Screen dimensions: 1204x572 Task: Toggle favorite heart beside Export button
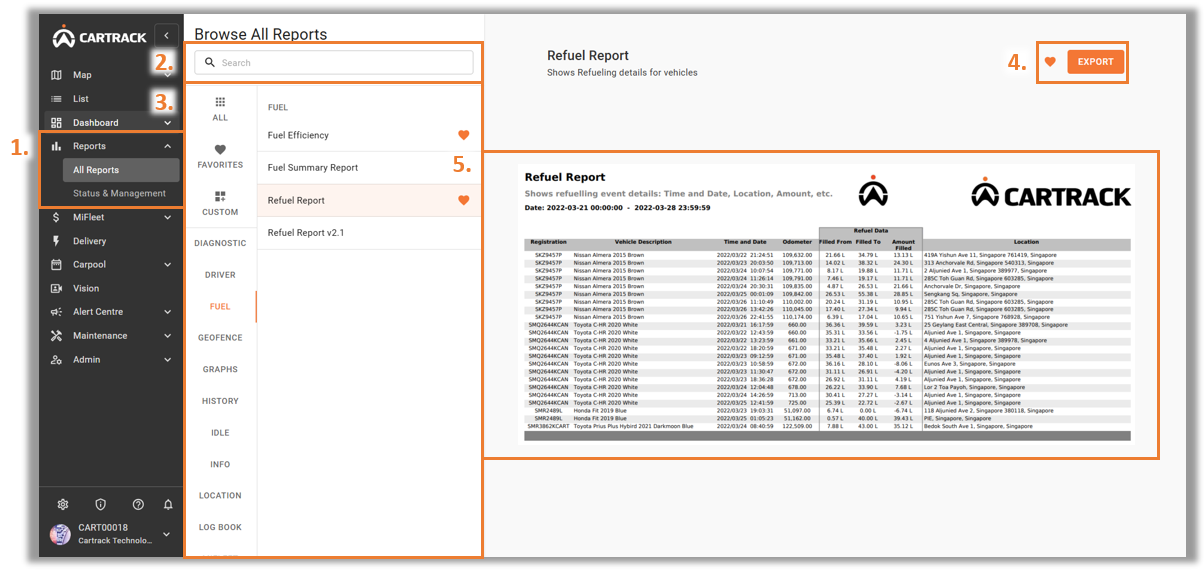(1050, 62)
